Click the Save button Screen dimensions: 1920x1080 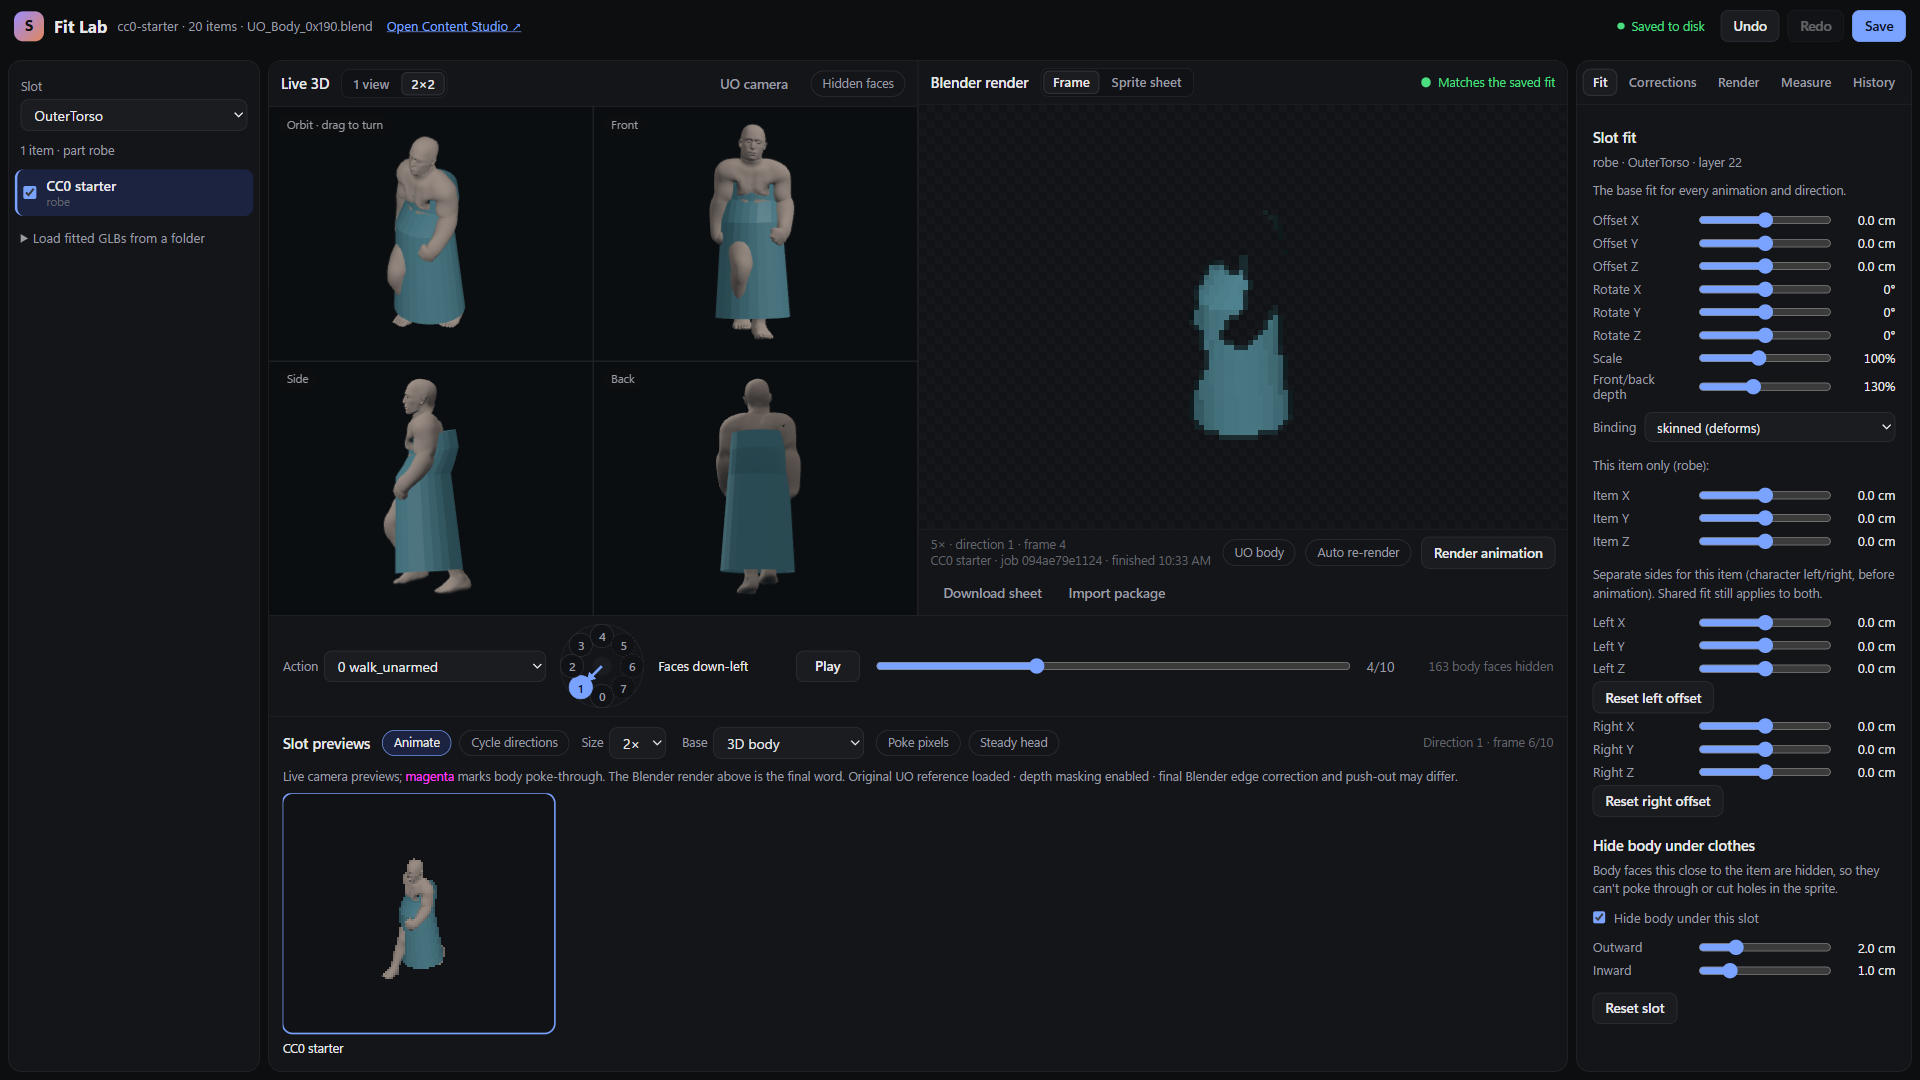point(1878,26)
